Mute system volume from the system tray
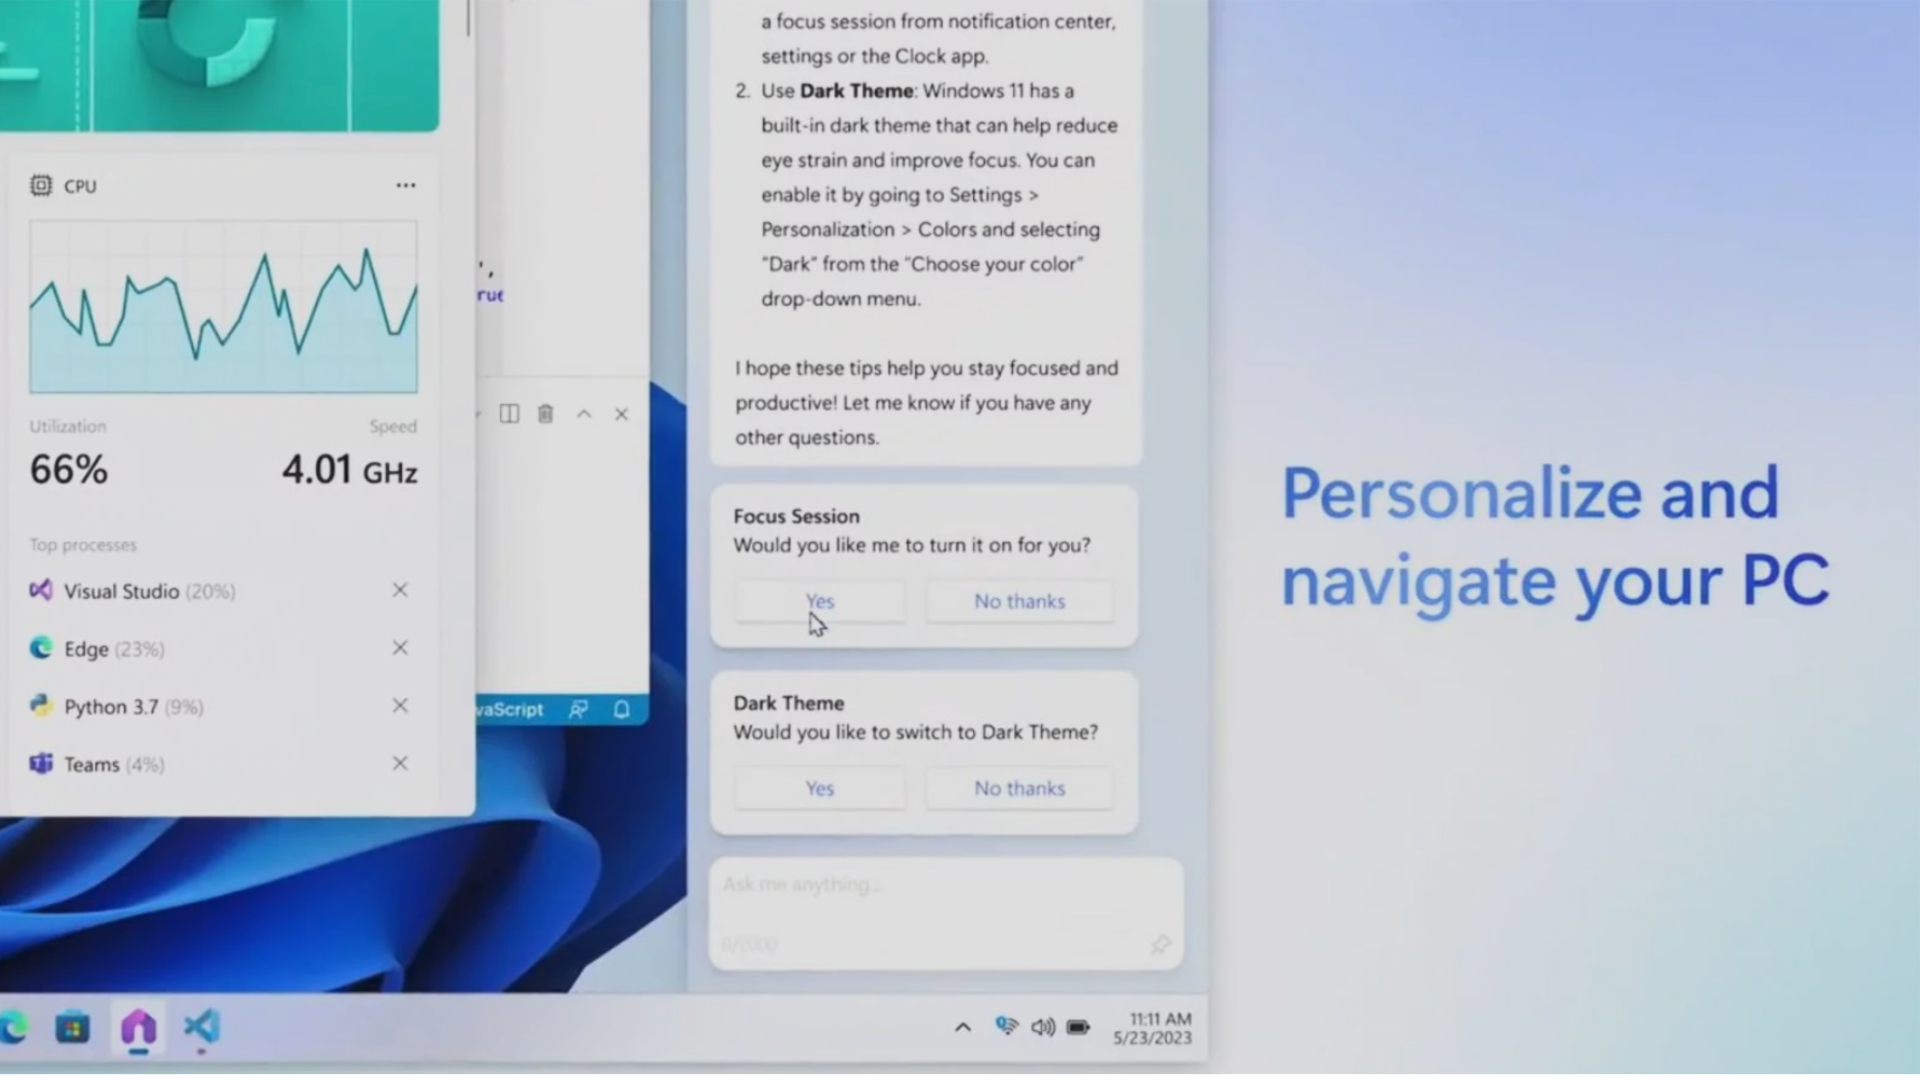1920x1080 pixels. pos(1043,1026)
